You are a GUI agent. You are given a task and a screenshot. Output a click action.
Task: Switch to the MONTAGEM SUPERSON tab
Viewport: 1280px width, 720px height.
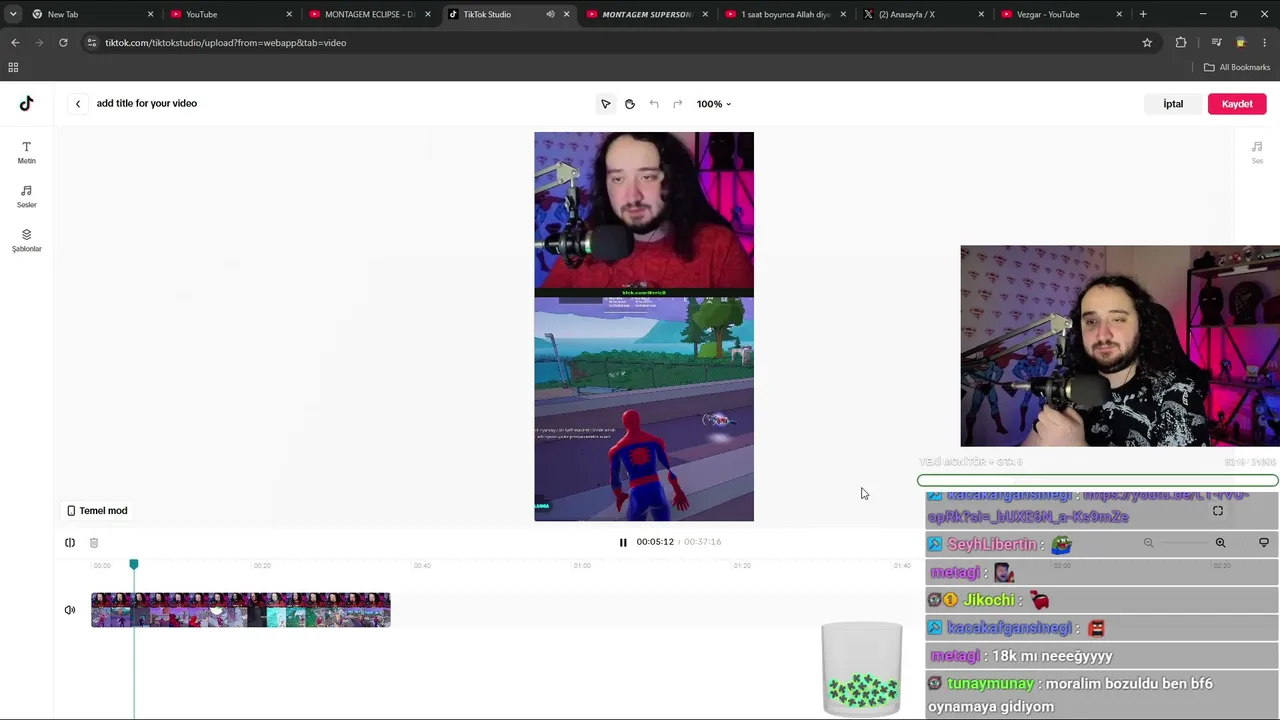coord(647,14)
